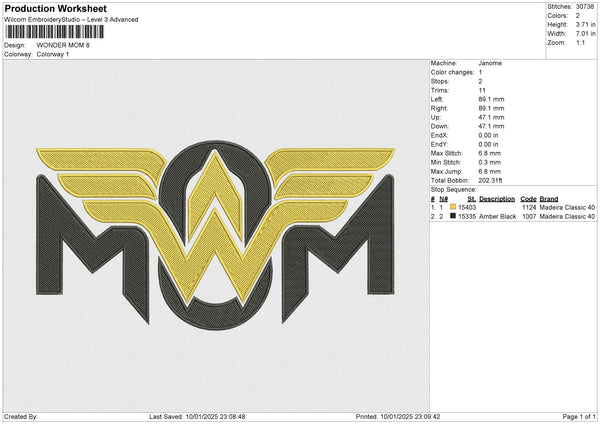Click the stitches value 30738

[585, 7]
